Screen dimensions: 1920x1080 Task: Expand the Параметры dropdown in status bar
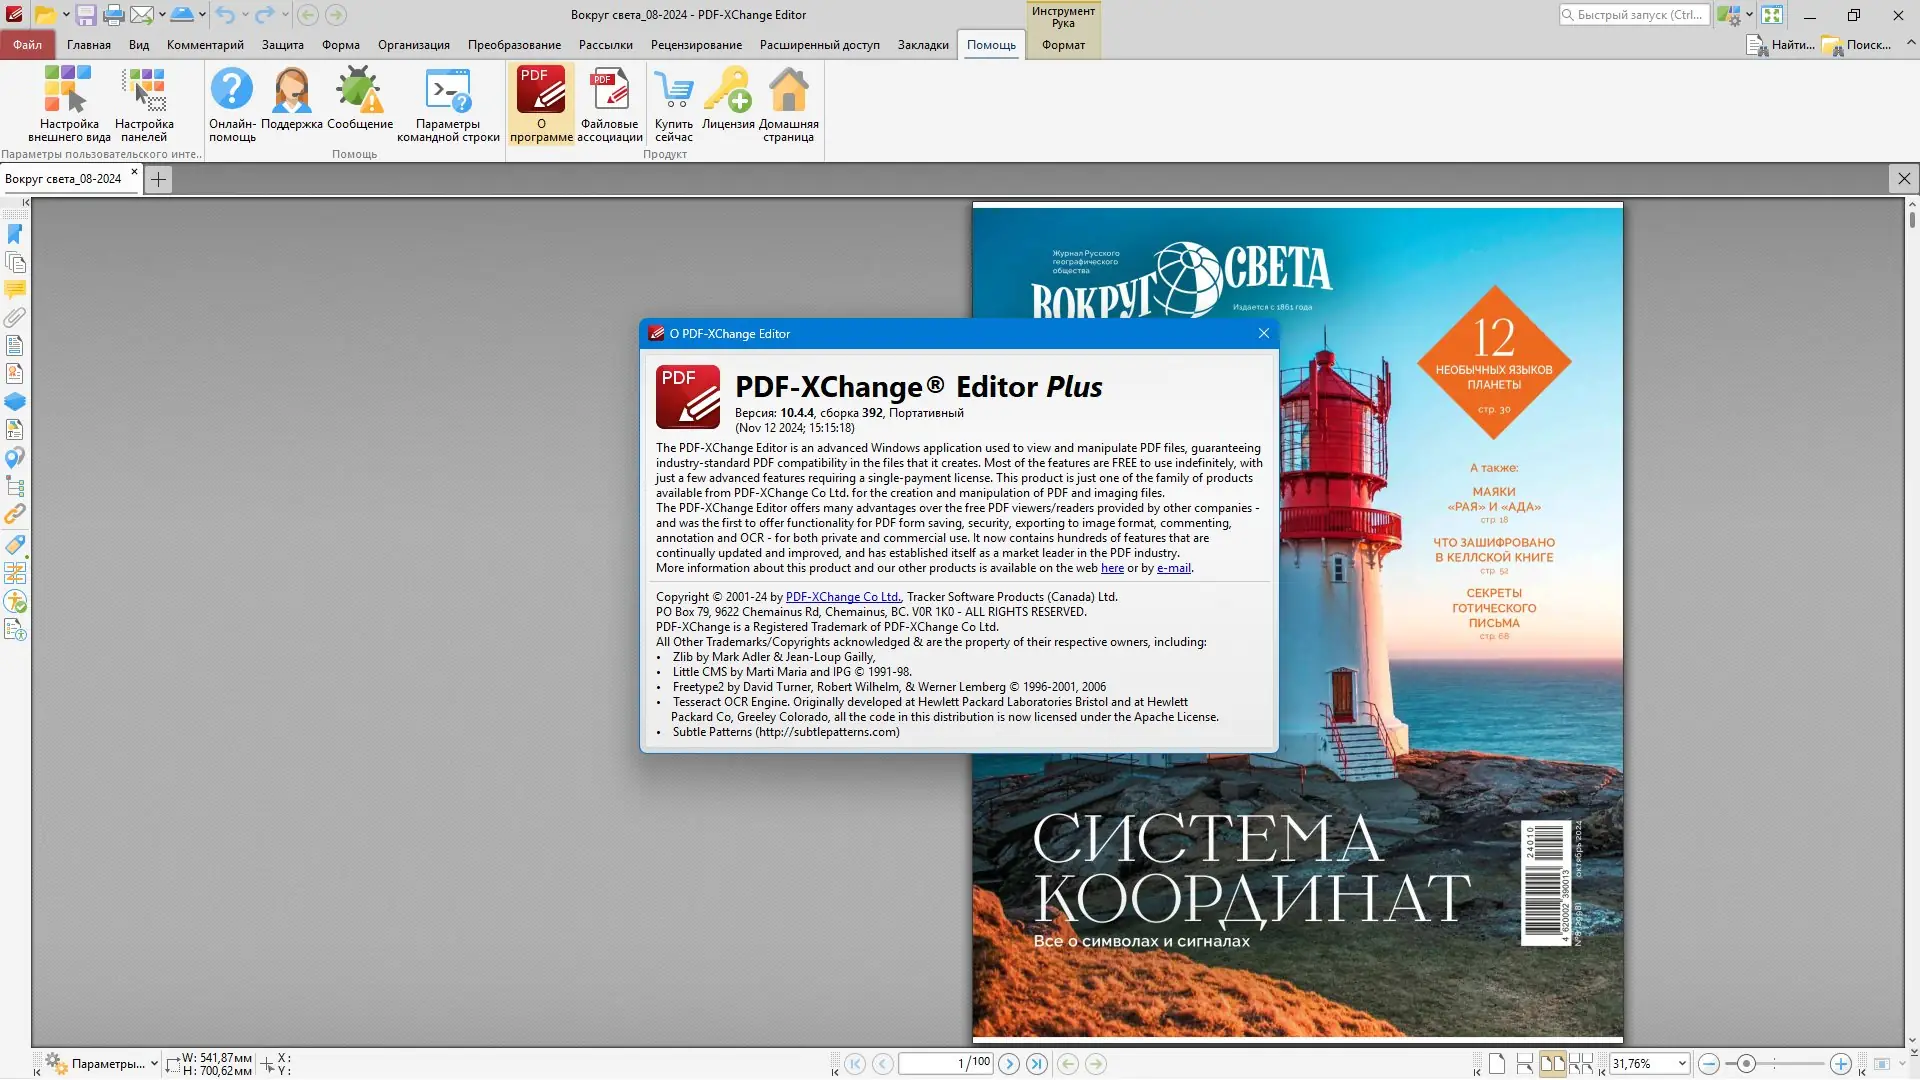(154, 1064)
